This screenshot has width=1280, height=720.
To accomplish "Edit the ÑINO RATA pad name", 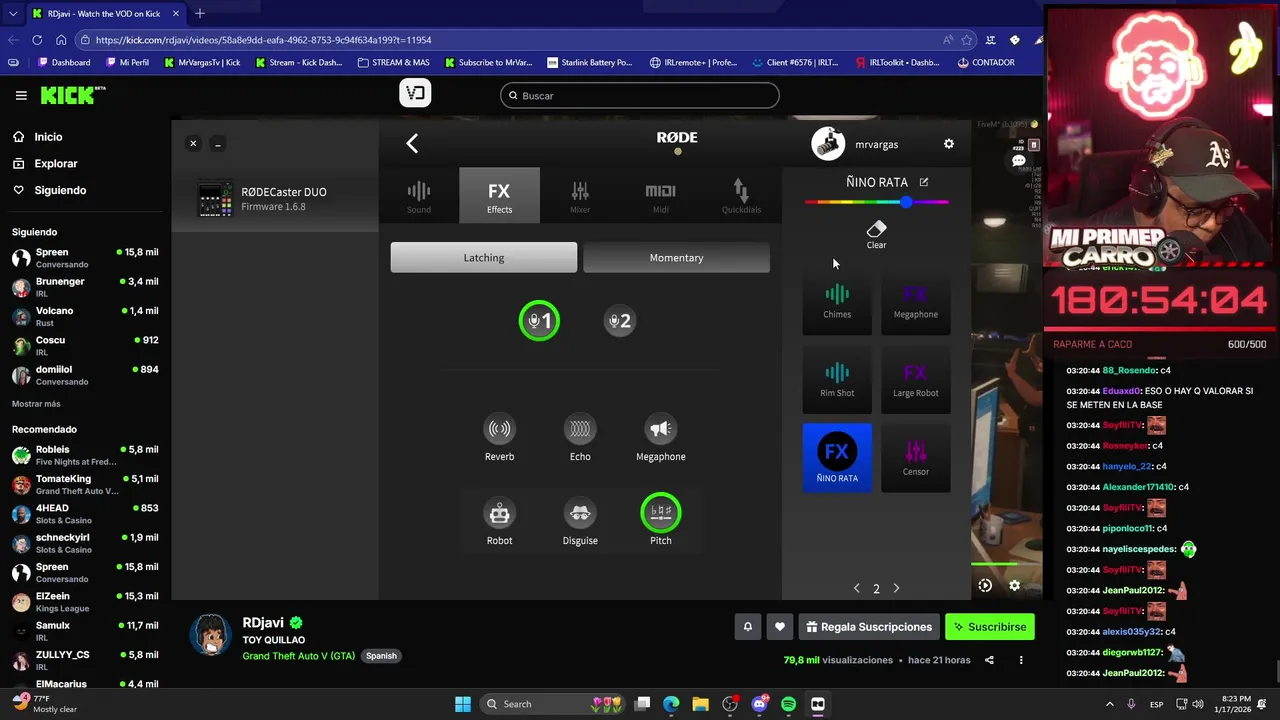I will click(924, 182).
